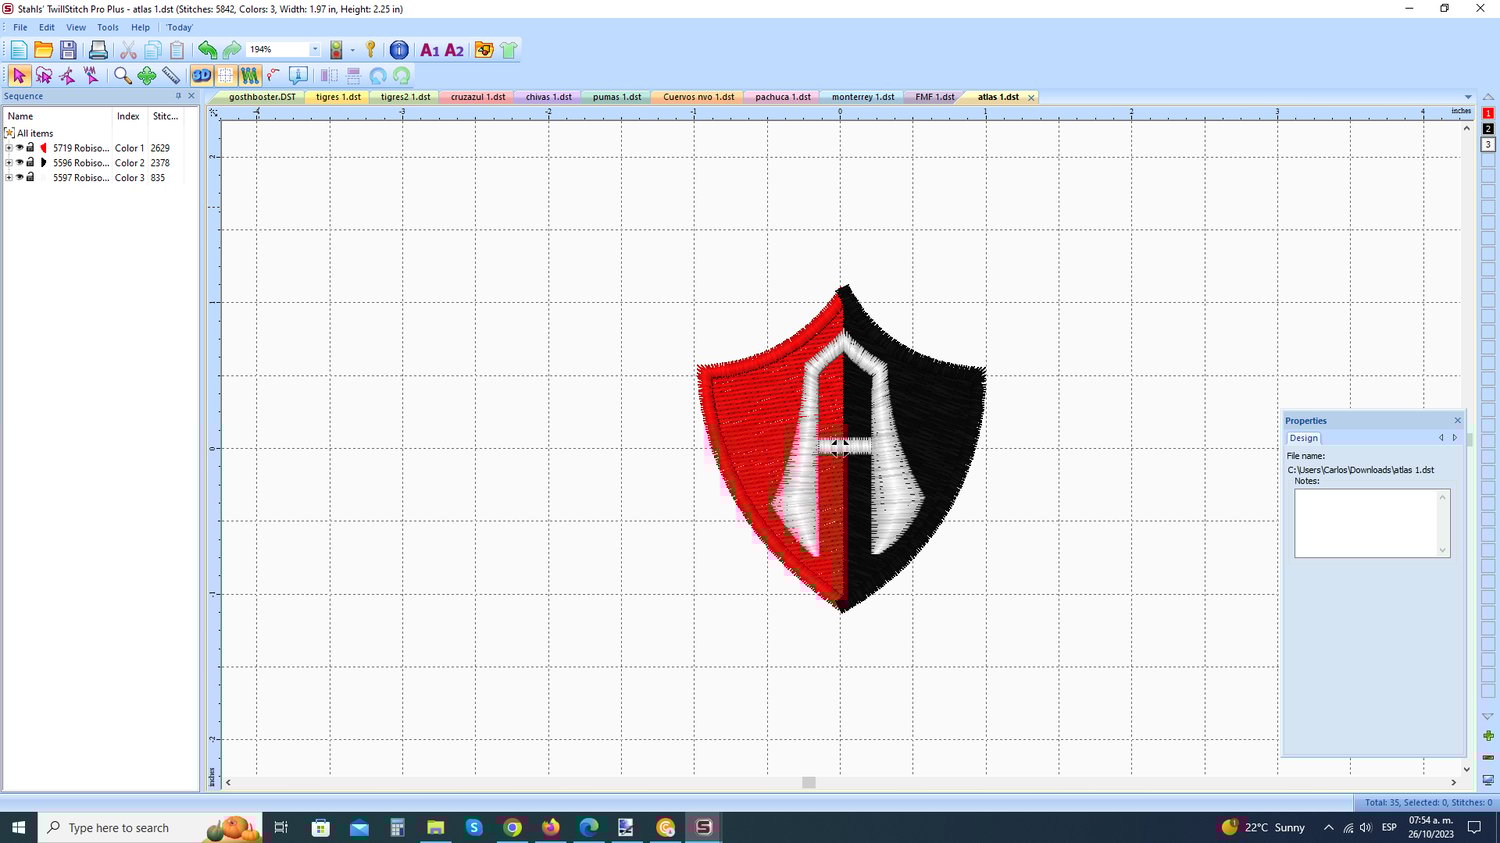Switch to the Cuervos nvo 1.dst tab
Image resolution: width=1500 pixels, height=843 pixels.
[698, 97]
